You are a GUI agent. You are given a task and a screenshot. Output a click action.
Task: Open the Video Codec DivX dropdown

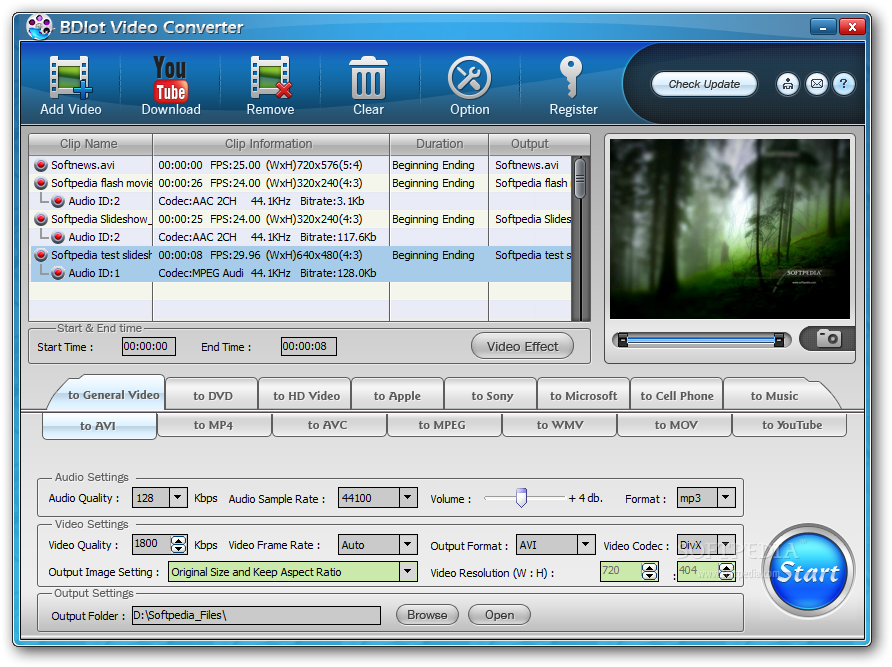(726, 545)
